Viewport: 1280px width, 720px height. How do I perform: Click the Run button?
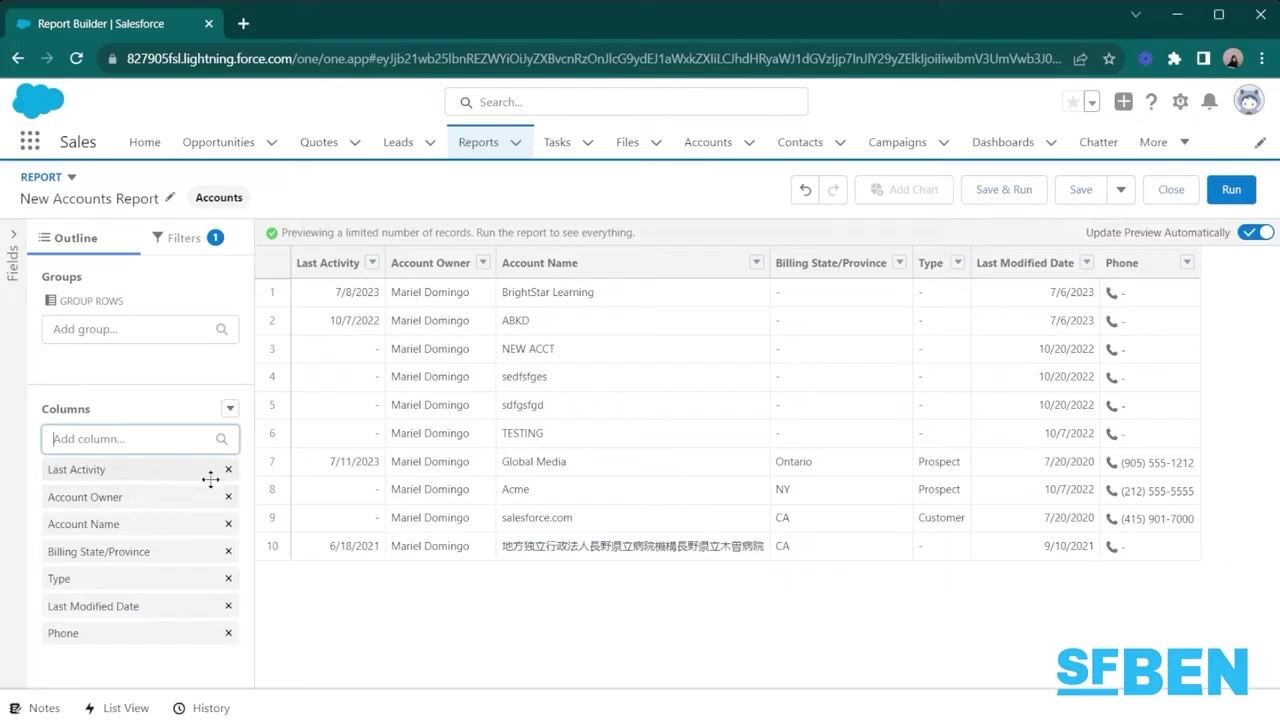(x=1231, y=190)
